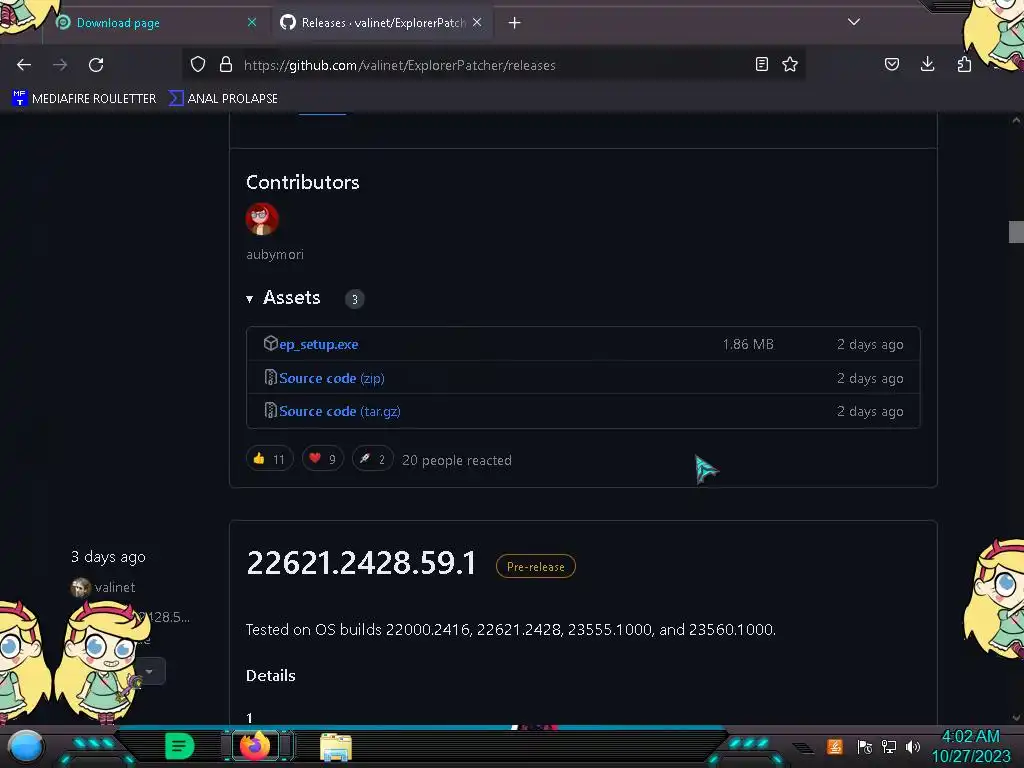
Task: Click the Assets count badge 3
Action: pyautogui.click(x=355, y=299)
